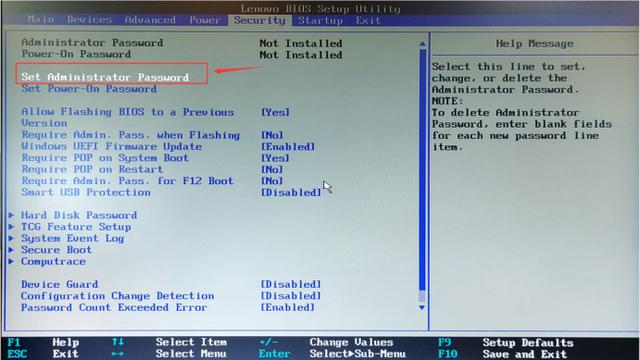Open Computrace submenu
The image size is (640, 360).
click(x=53, y=261)
